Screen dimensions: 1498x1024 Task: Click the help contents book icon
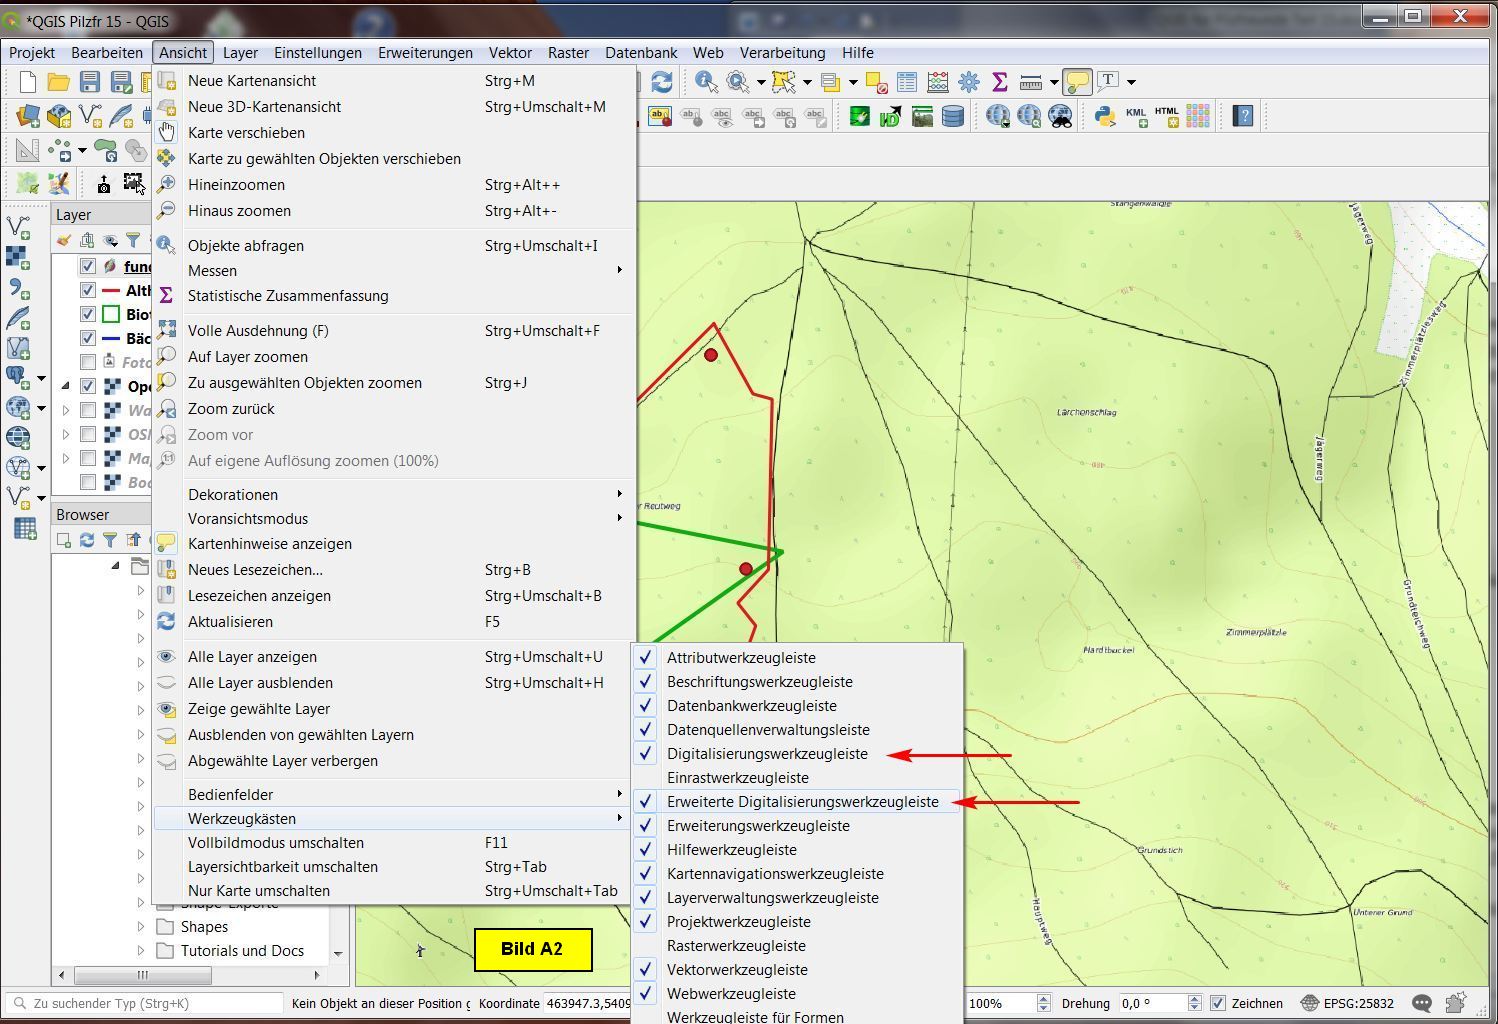[x=1243, y=116]
